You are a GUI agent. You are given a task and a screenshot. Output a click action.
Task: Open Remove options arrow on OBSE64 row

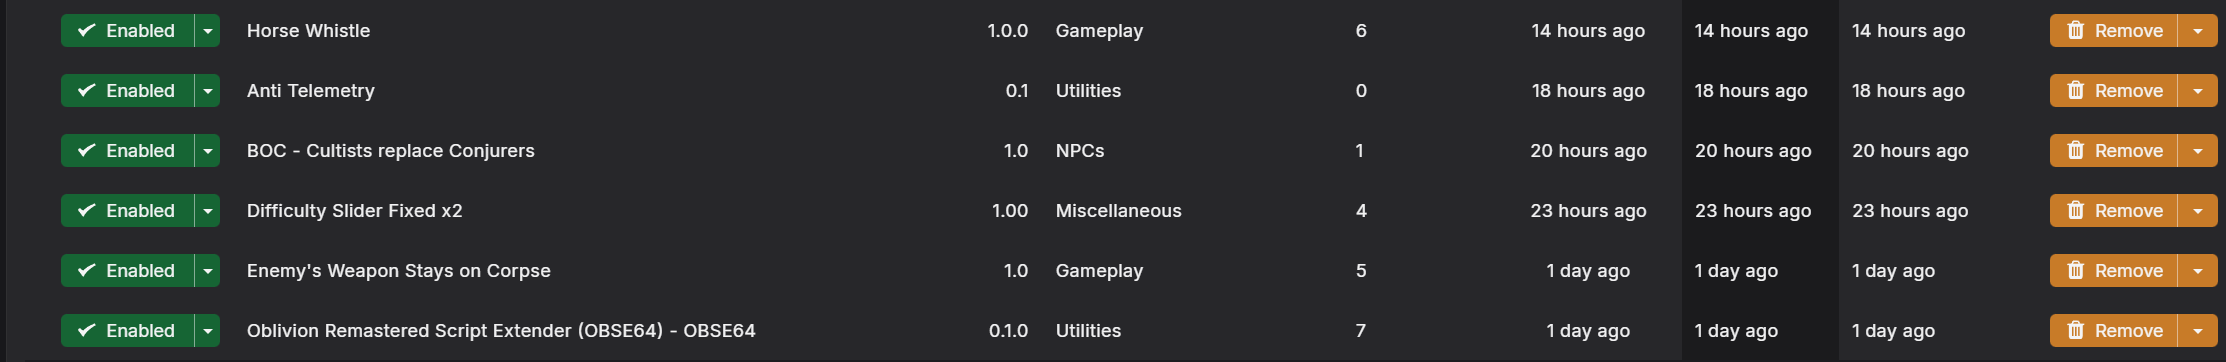click(2198, 331)
